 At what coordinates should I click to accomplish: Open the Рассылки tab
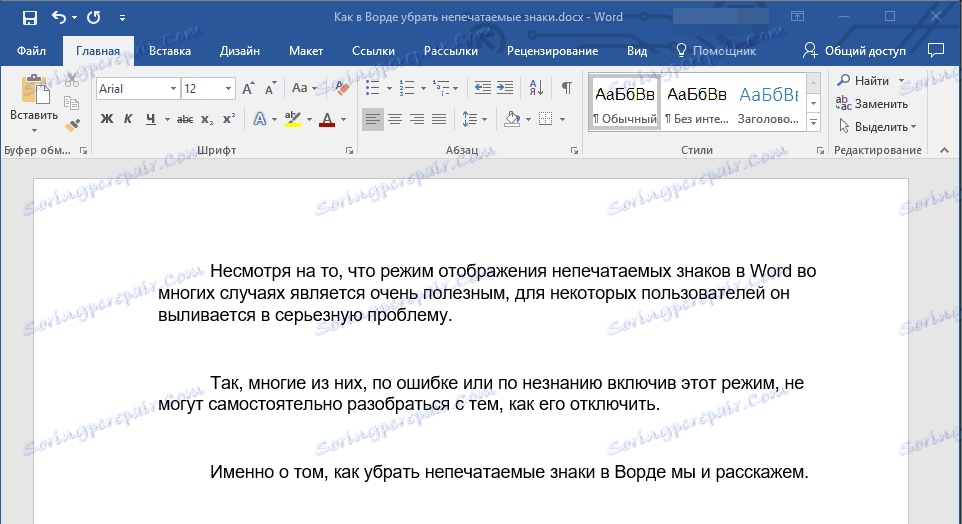(x=451, y=51)
